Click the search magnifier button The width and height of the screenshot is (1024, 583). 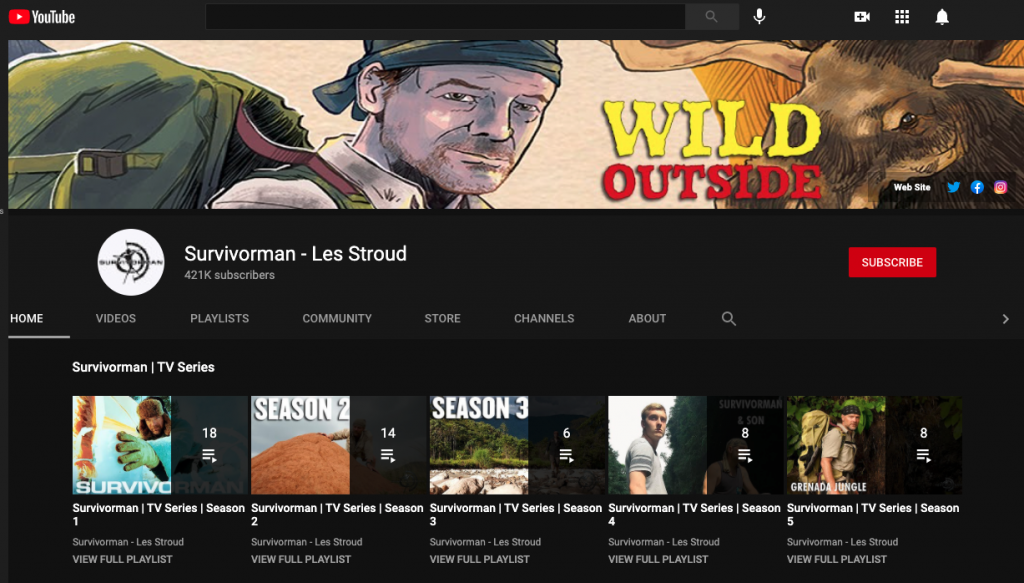coord(712,17)
